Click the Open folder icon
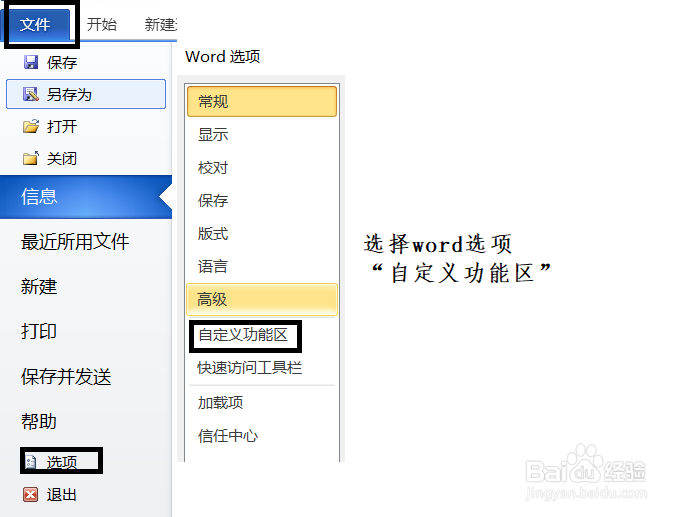The image size is (685, 517). 31,127
